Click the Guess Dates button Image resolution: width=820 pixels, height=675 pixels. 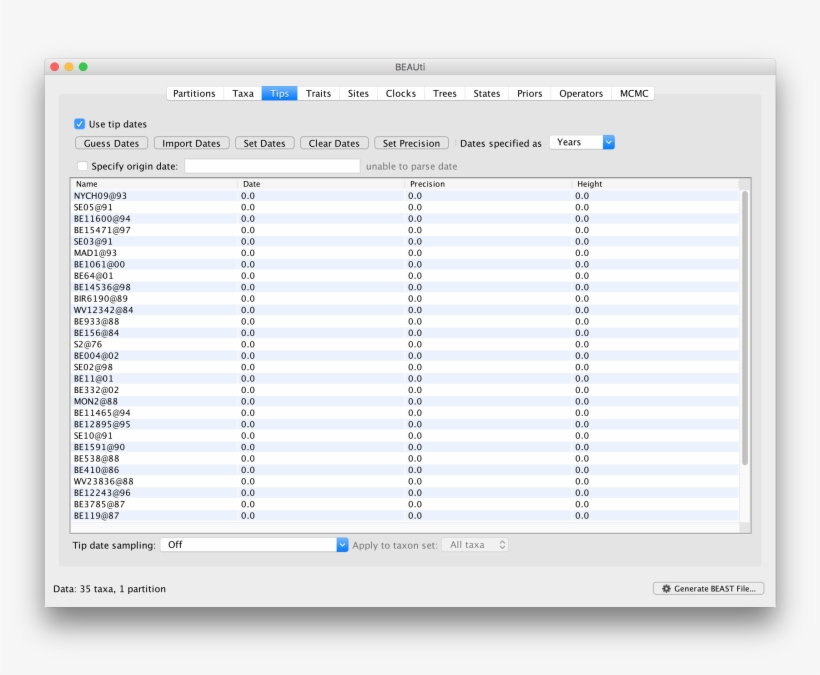pos(110,142)
